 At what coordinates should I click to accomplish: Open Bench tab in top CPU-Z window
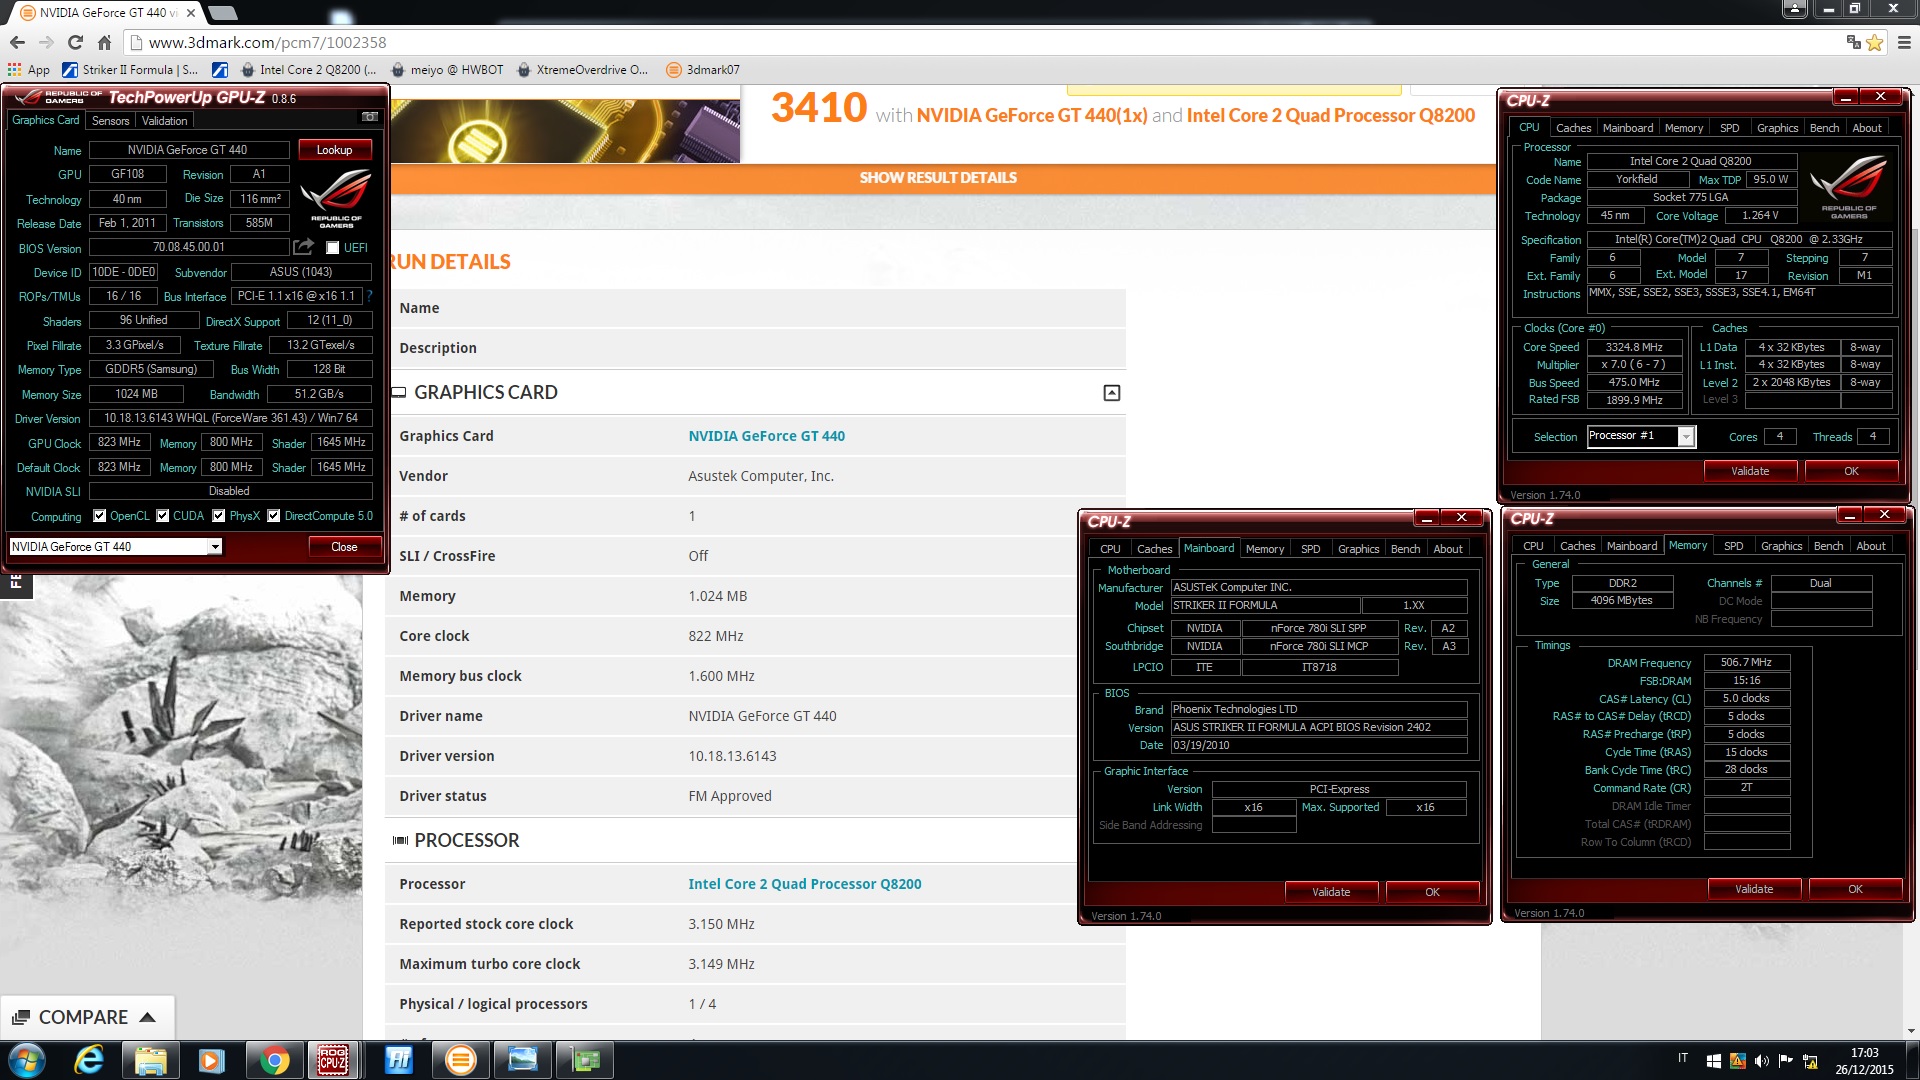point(1824,128)
